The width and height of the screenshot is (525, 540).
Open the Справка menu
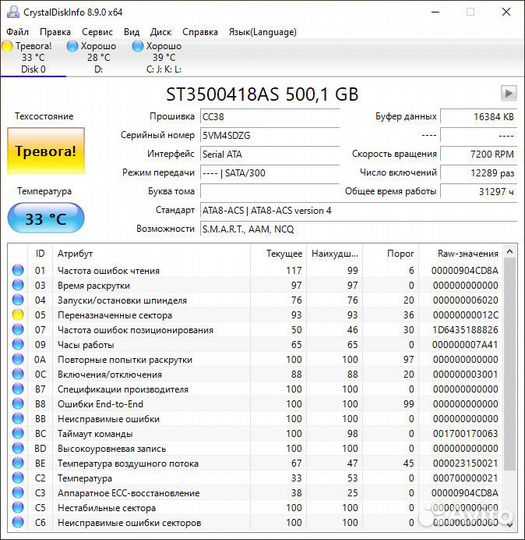point(200,32)
